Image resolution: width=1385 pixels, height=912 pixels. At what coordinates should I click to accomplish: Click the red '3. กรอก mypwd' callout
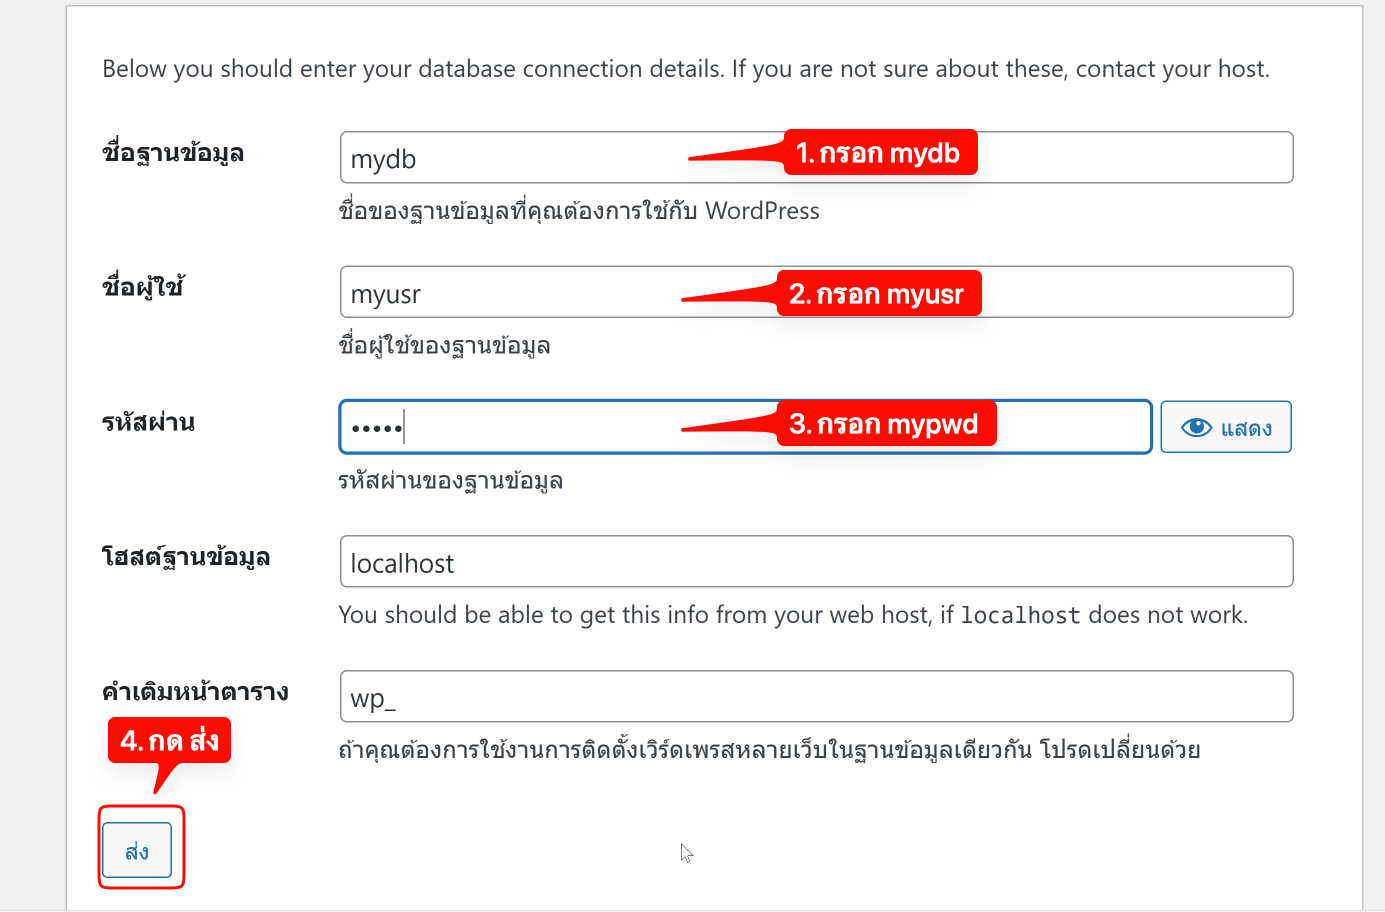[x=885, y=424]
